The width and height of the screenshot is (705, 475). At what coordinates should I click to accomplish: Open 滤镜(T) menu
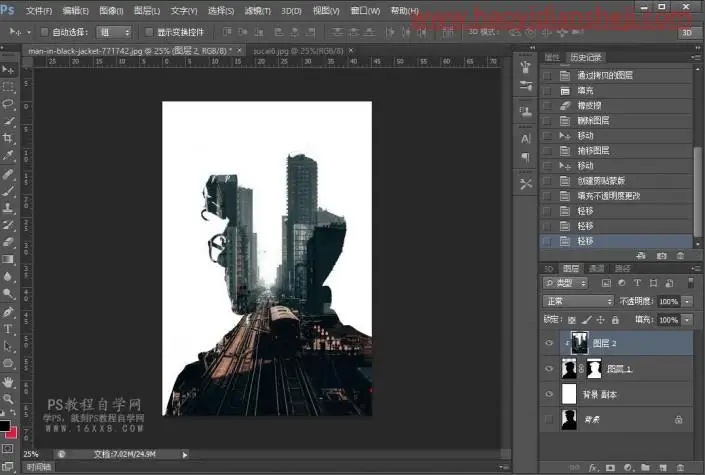(258, 10)
